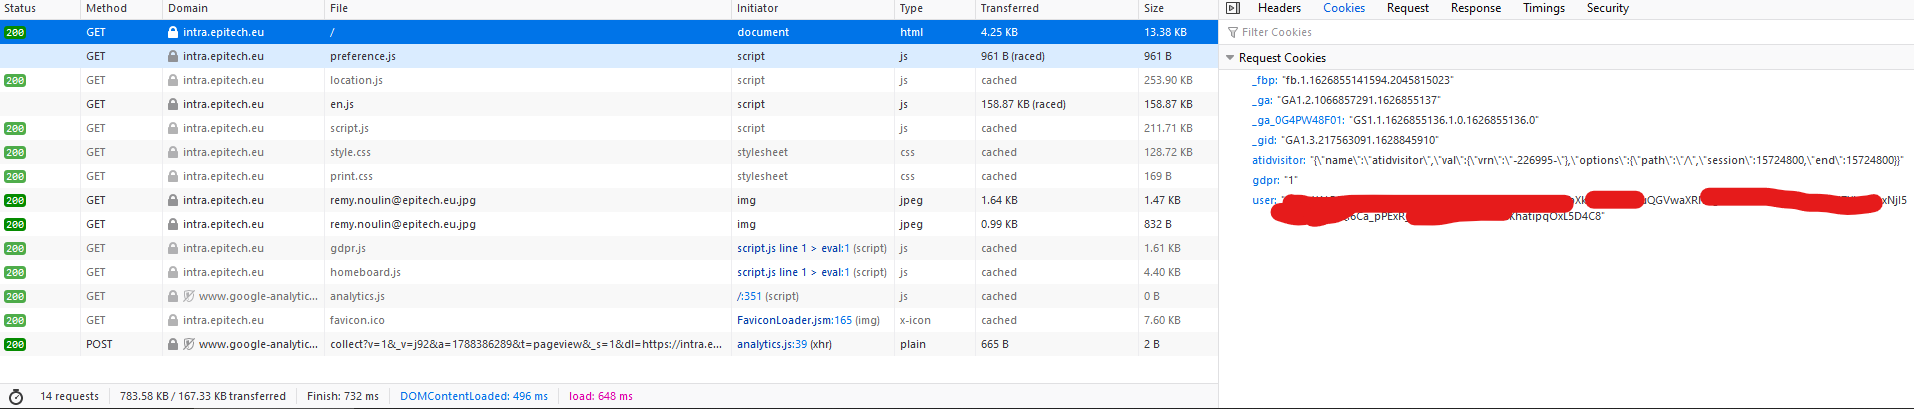Sort requests by the Domain column header
This screenshot has width=1914, height=409.
(188, 8)
